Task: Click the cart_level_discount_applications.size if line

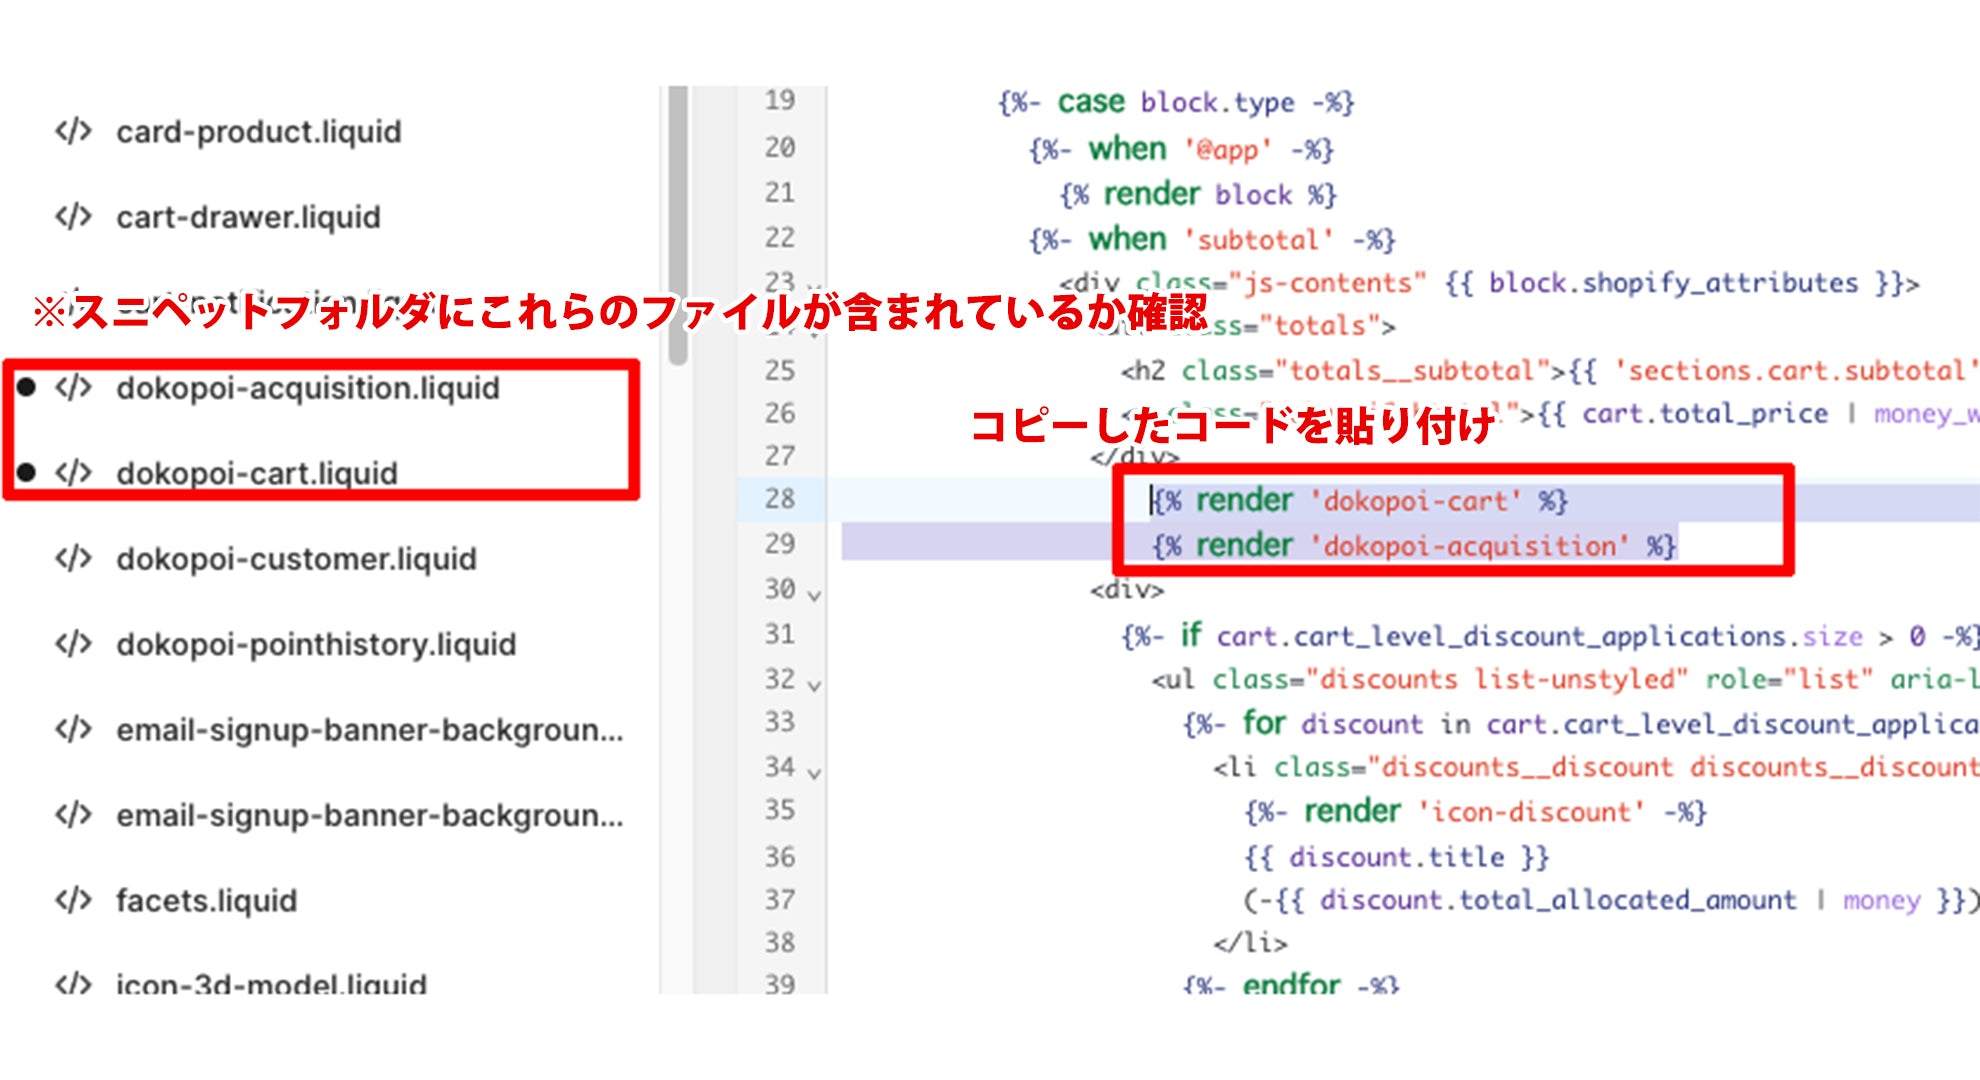Action: coord(1550,636)
